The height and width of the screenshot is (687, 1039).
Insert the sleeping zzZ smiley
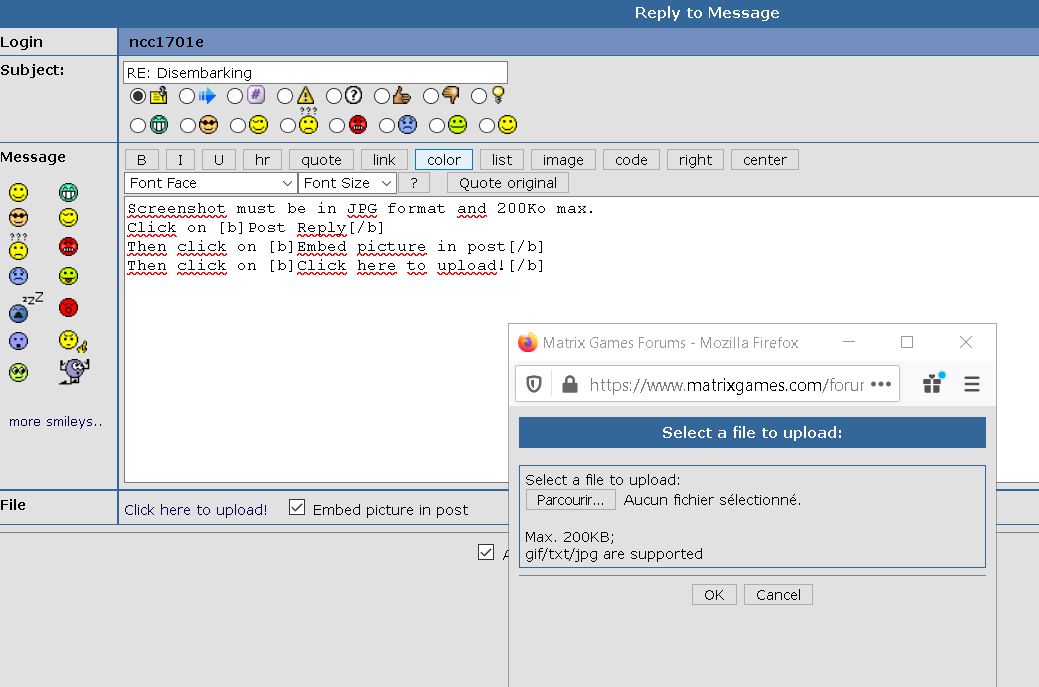pyautogui.click(x=25, y=307)
